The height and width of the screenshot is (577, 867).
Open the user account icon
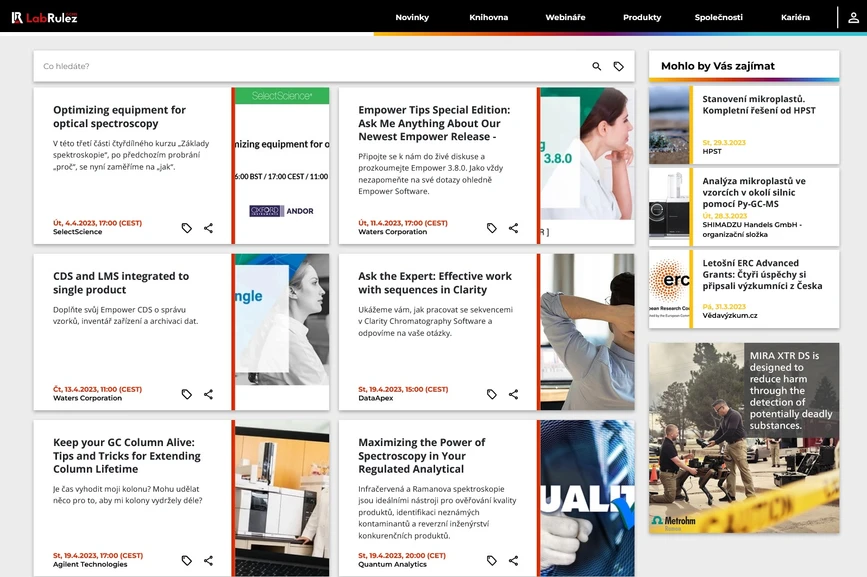854,17
